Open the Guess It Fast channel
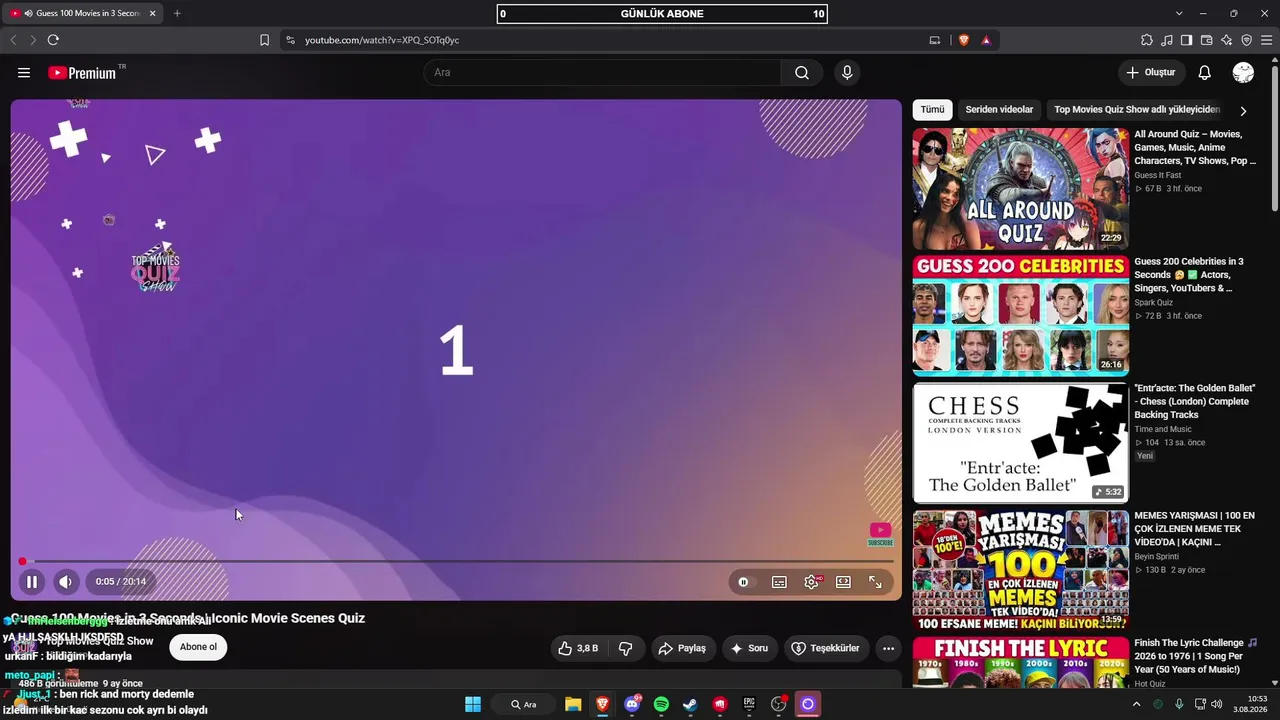 point(1158,175)
